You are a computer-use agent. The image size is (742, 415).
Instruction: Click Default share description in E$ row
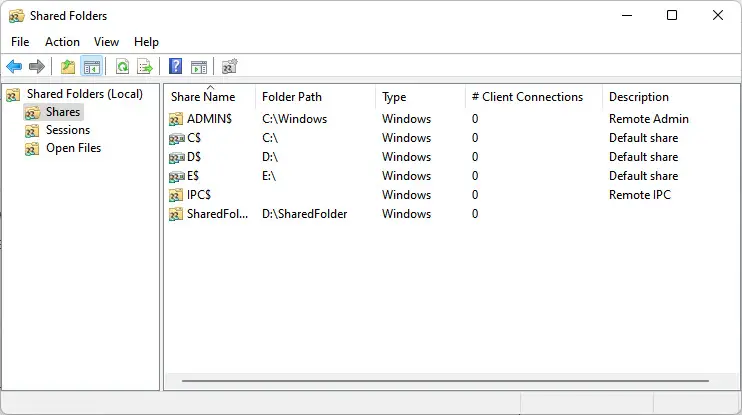(x=644, y=176)
